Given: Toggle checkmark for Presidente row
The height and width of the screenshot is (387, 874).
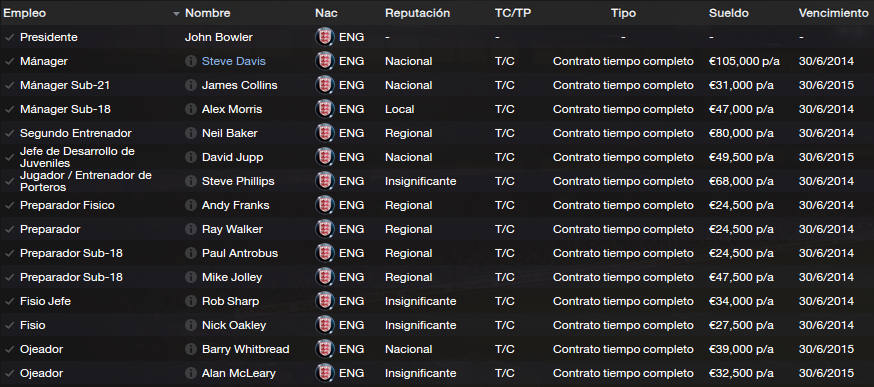Looking at the screenshot, I should (x=9, y=37).
